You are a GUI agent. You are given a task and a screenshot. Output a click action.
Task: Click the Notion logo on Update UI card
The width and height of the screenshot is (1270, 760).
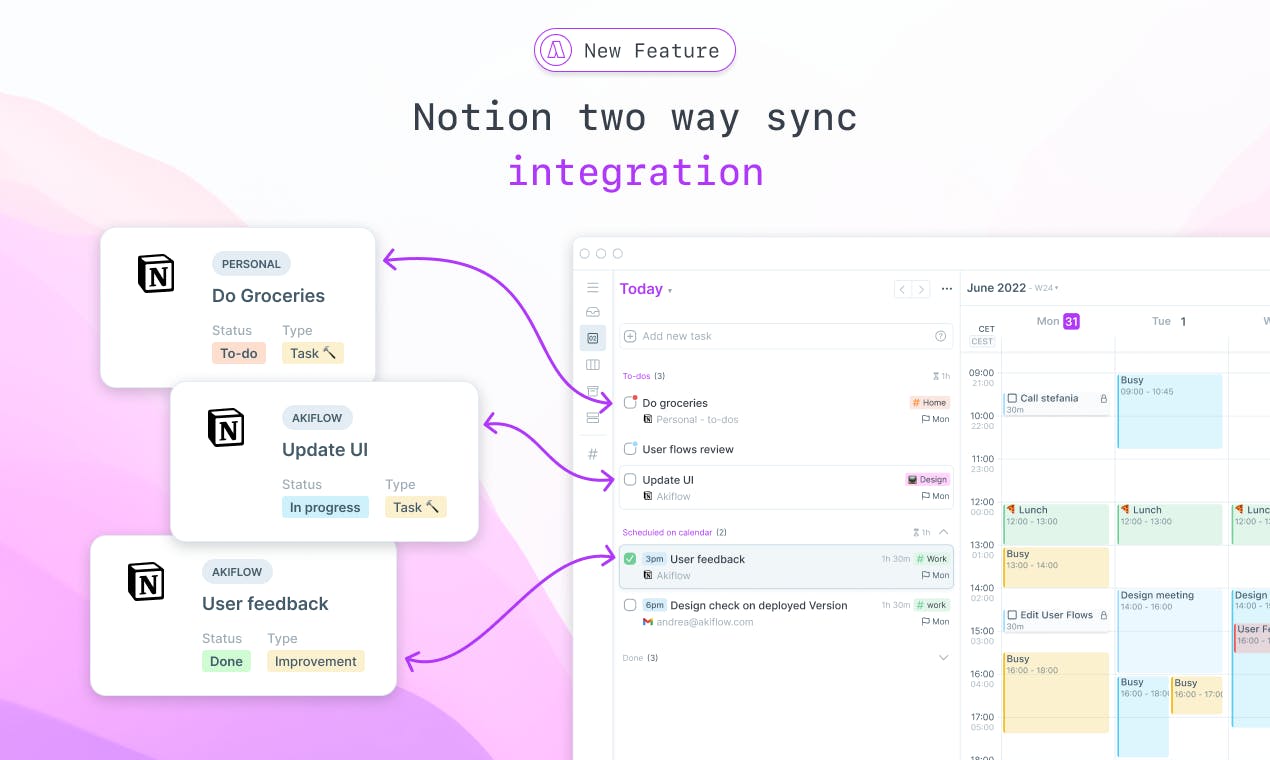(225, 427)
